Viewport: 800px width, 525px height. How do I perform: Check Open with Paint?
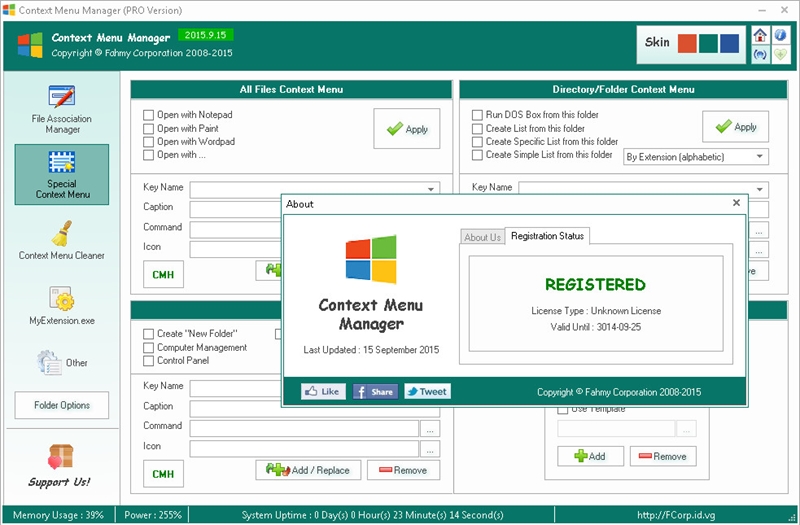click(148, 129)
